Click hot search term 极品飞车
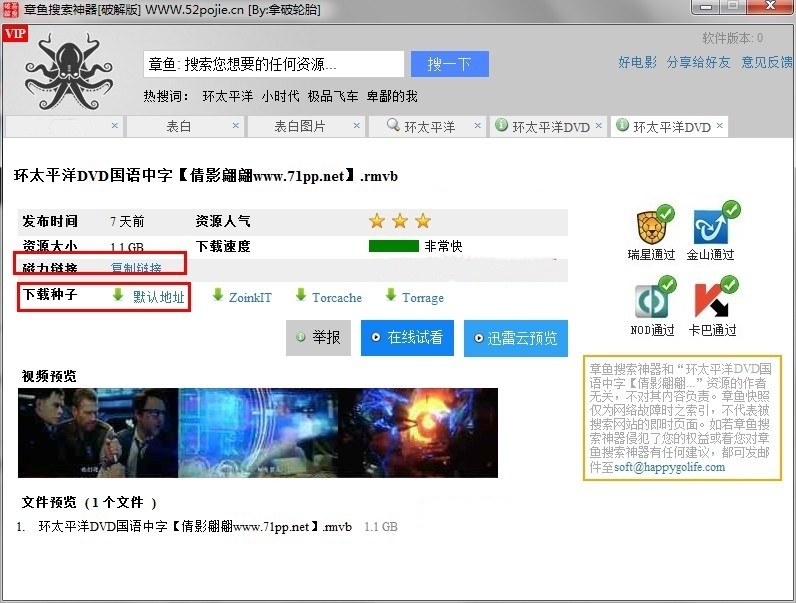The image size is (796, 603). (x=333, y=96)
